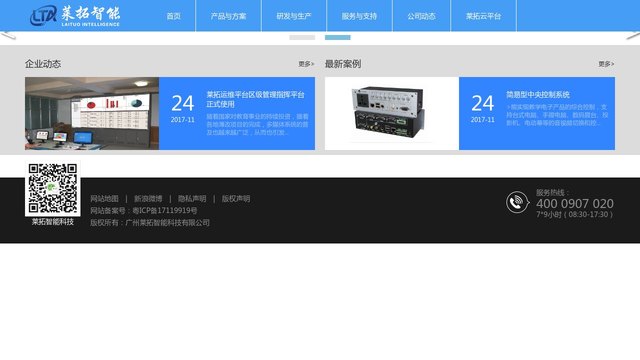The height and width of the screenshot is (360, 640).
Task: Click the hotline number 400 0907 020
Action: pyautogui.click(x=575, y=204)
